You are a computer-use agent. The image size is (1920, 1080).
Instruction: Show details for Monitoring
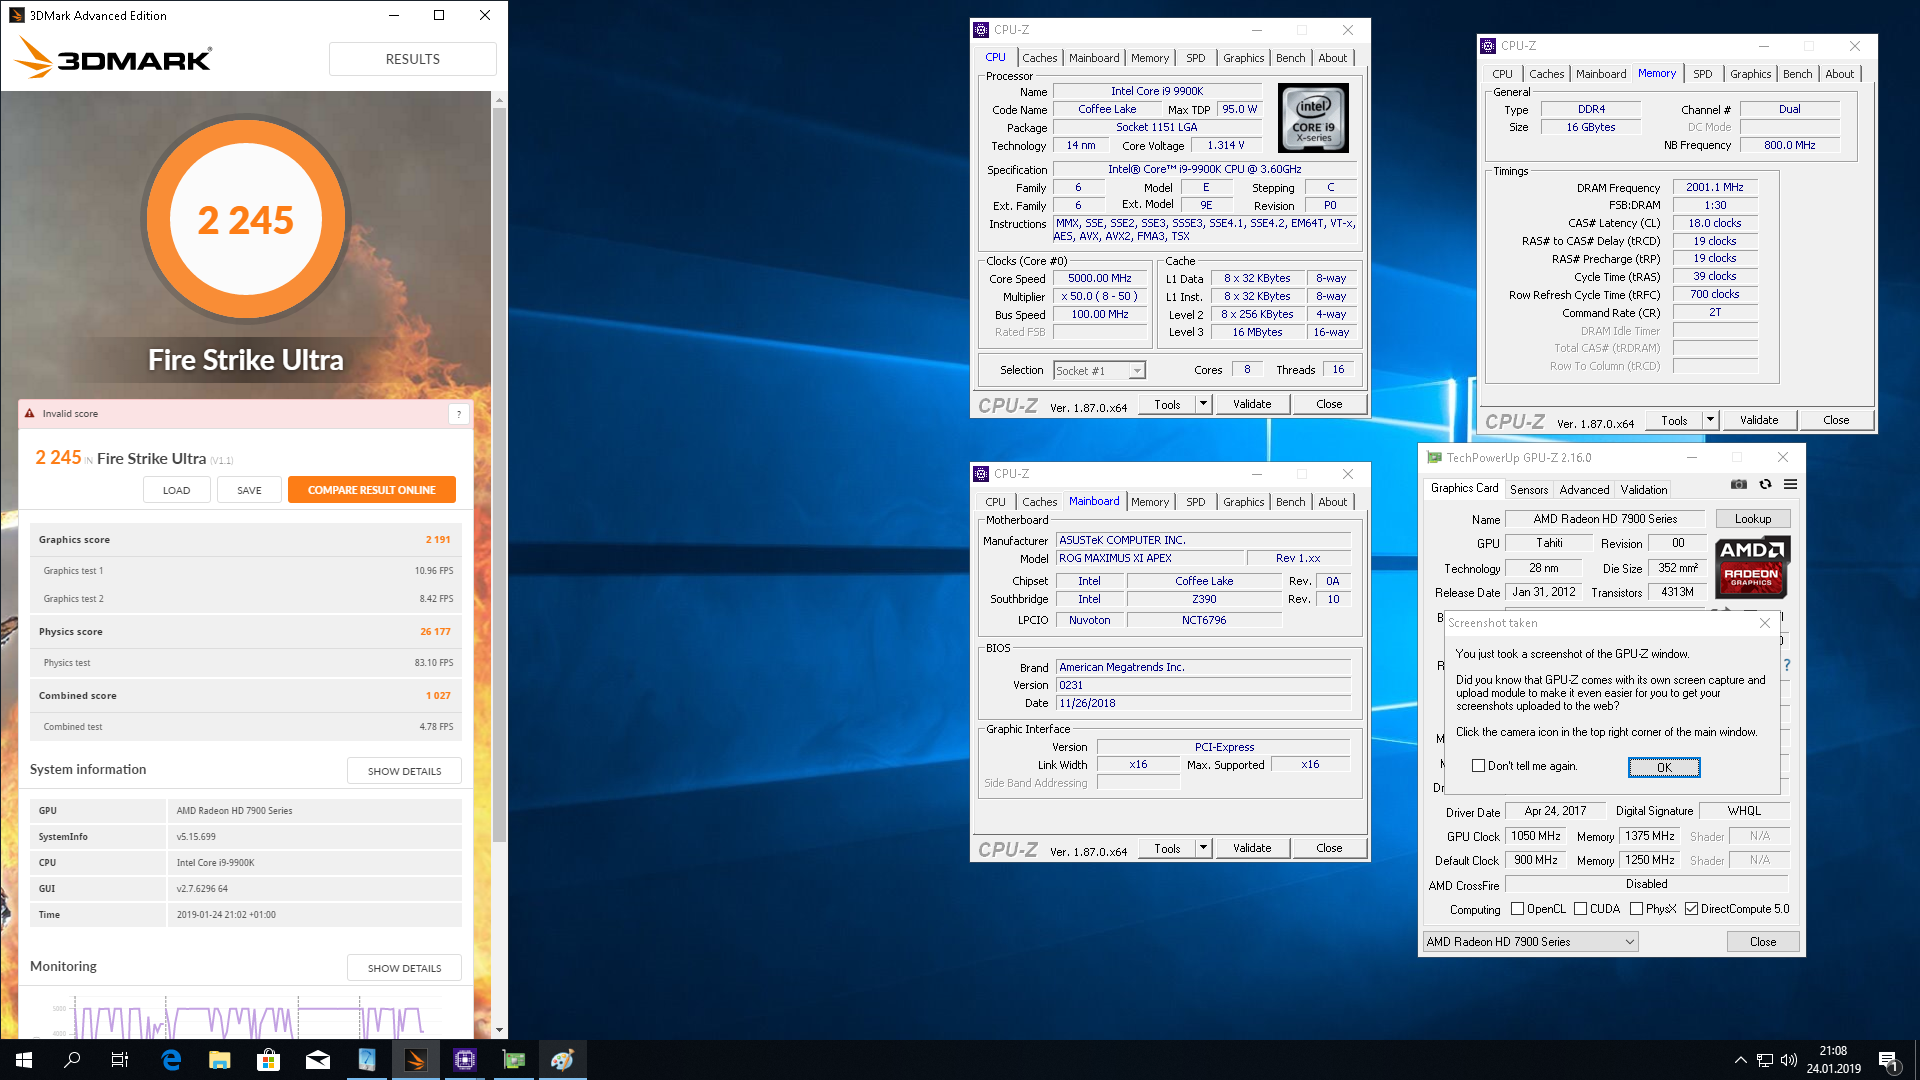pos(404,968)
